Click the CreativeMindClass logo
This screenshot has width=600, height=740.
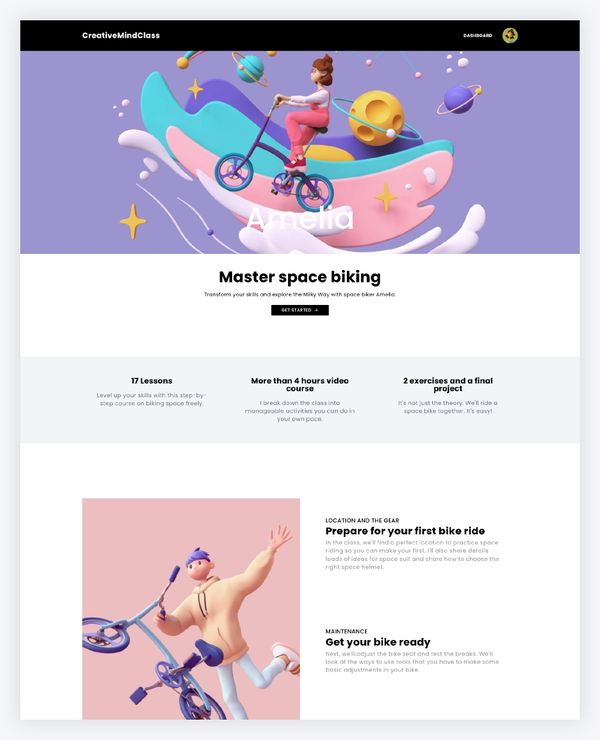121,35
